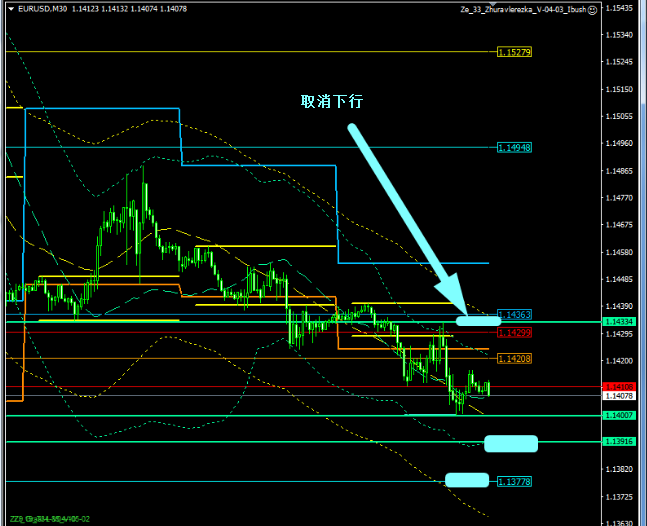647x526 pixels.
Task: Select the red 1.14299 price label
Action: point(514,332)
